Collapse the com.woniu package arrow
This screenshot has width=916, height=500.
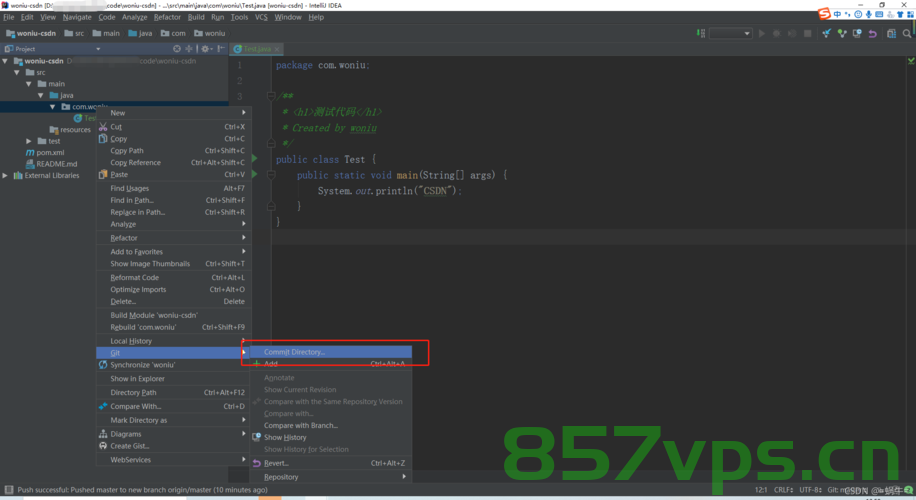(53, 106)
